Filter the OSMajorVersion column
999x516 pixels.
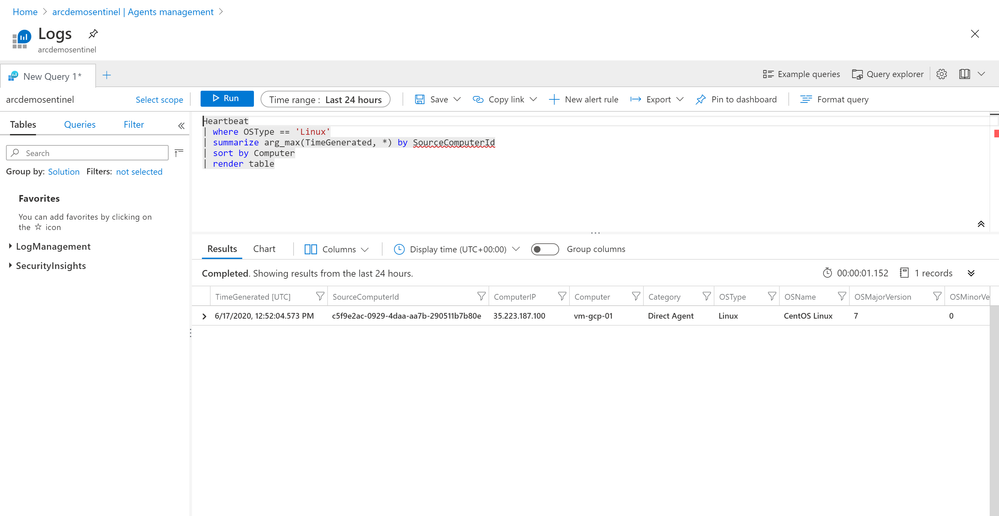click(x=937, y=297)
